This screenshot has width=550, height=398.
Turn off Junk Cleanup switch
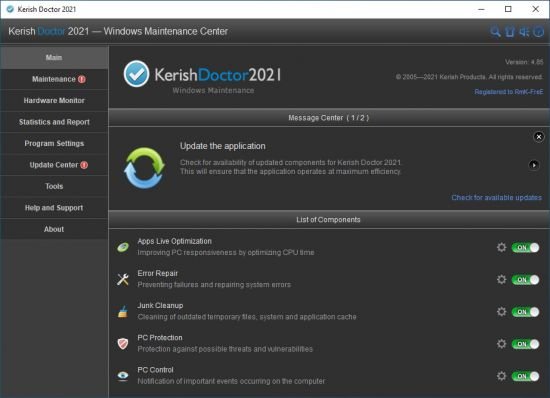[525, 312]
